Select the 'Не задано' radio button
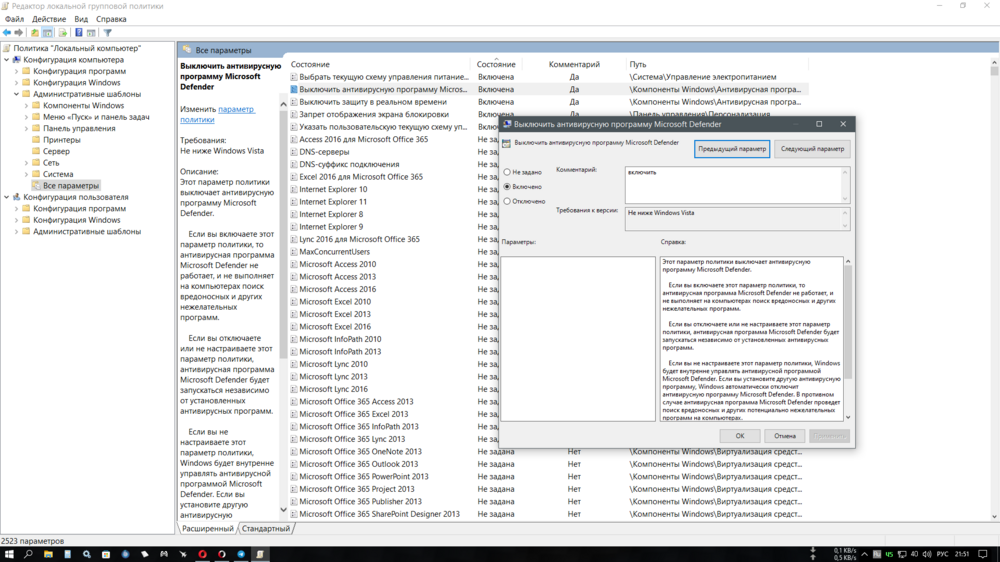 click(x=507, y=172)
